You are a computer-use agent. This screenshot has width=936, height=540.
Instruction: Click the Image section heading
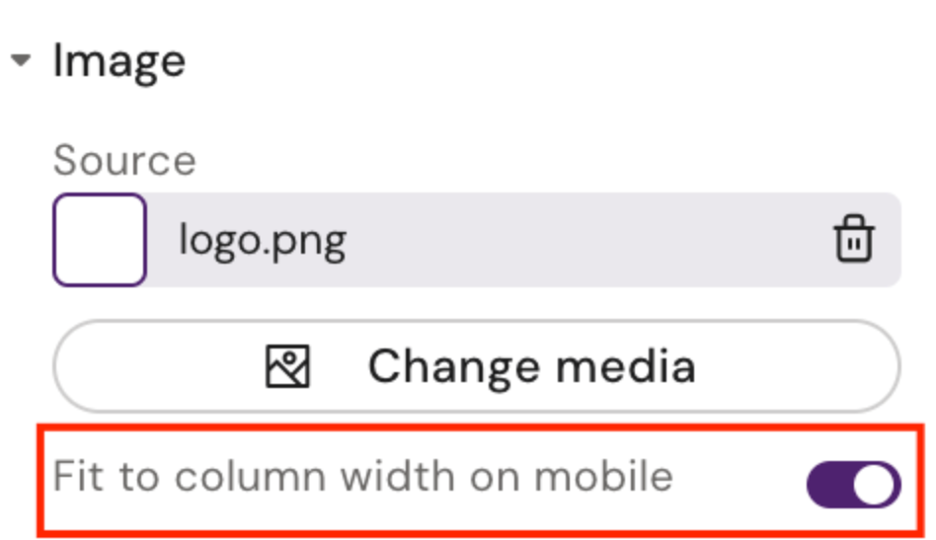pyautogui.click(x=119, y=61)
